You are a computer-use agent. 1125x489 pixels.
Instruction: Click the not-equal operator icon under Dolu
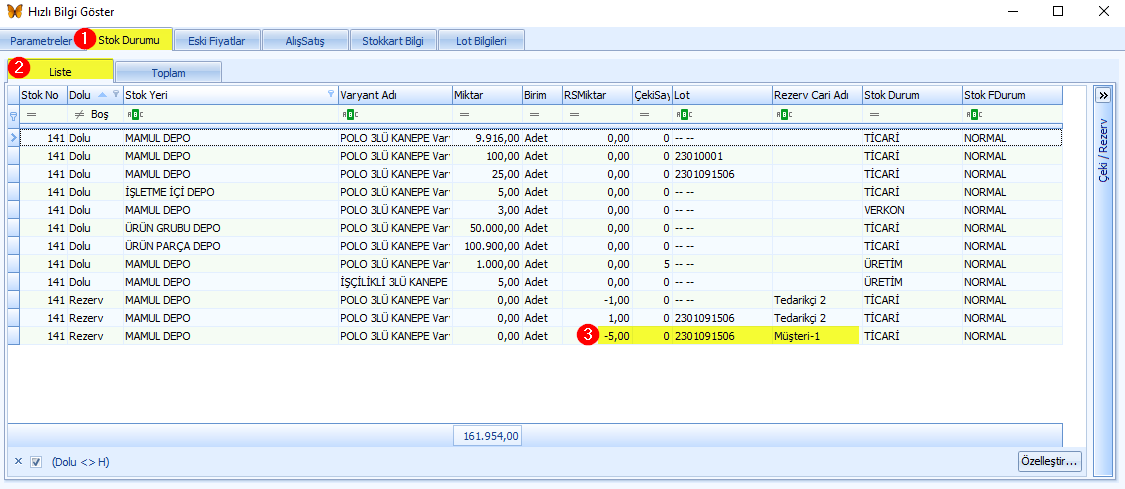click(80, 114)
